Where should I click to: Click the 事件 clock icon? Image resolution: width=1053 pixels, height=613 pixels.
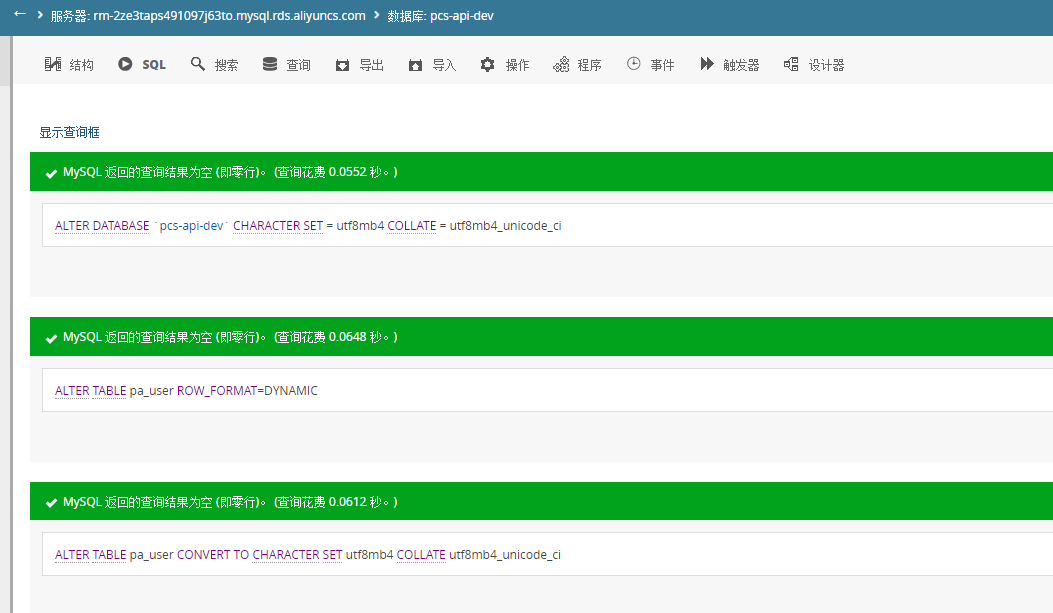click(x=633, y=64)
